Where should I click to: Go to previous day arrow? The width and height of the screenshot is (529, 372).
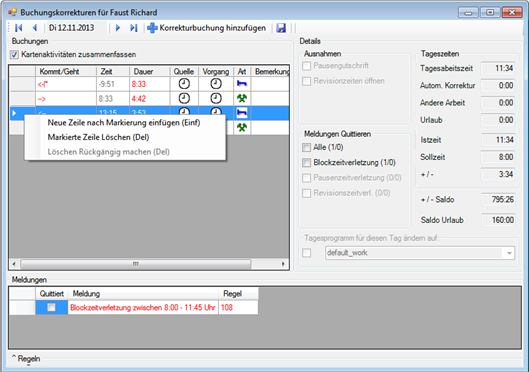click(35, 28)
